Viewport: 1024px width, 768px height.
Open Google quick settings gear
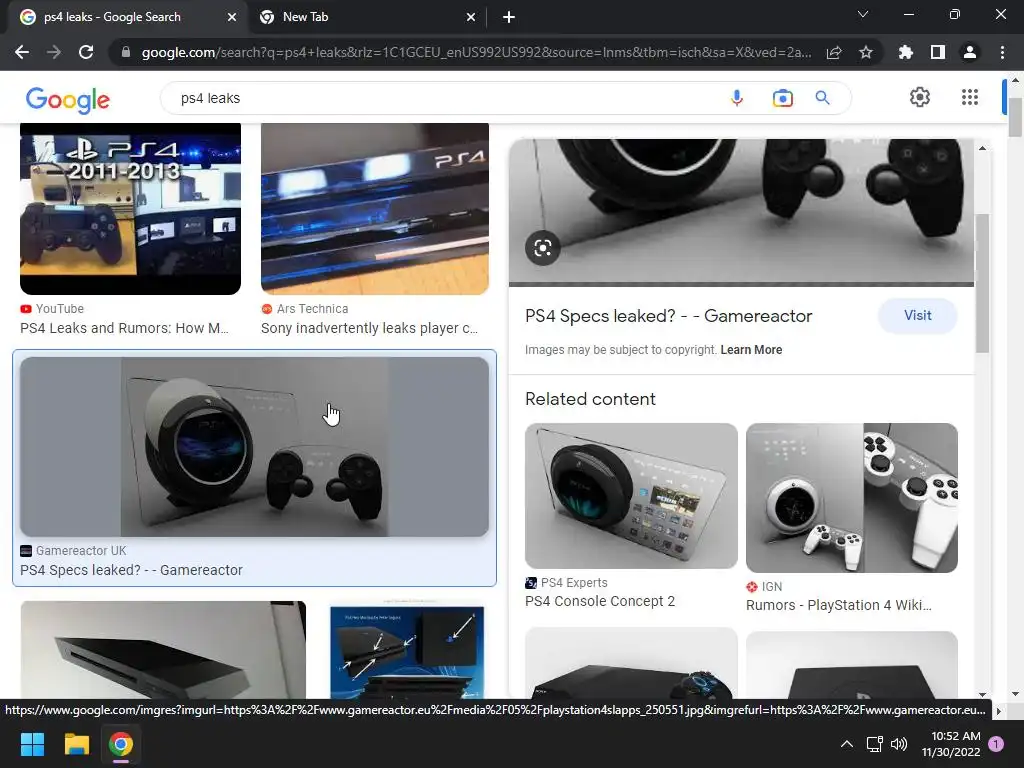click(920, 97)
